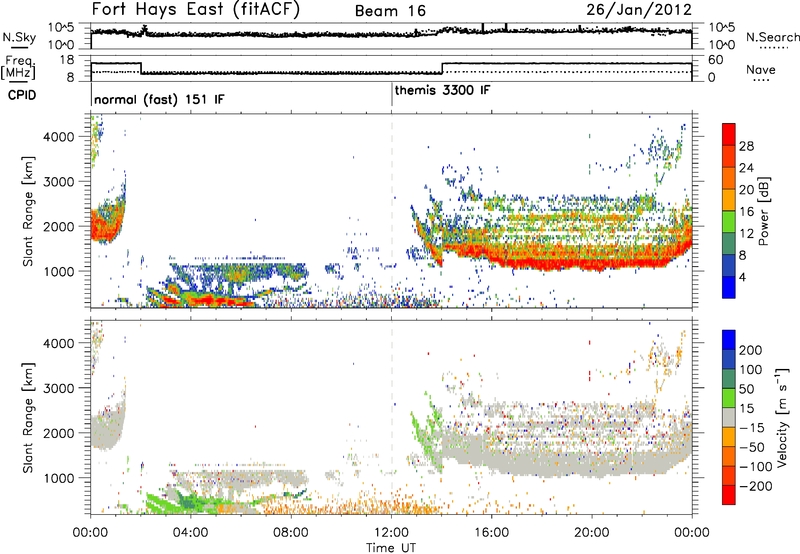This screenshot has width=800, height=554.
Task: Click the "200" label on velocity scale
Action: [x=751, y=350]
